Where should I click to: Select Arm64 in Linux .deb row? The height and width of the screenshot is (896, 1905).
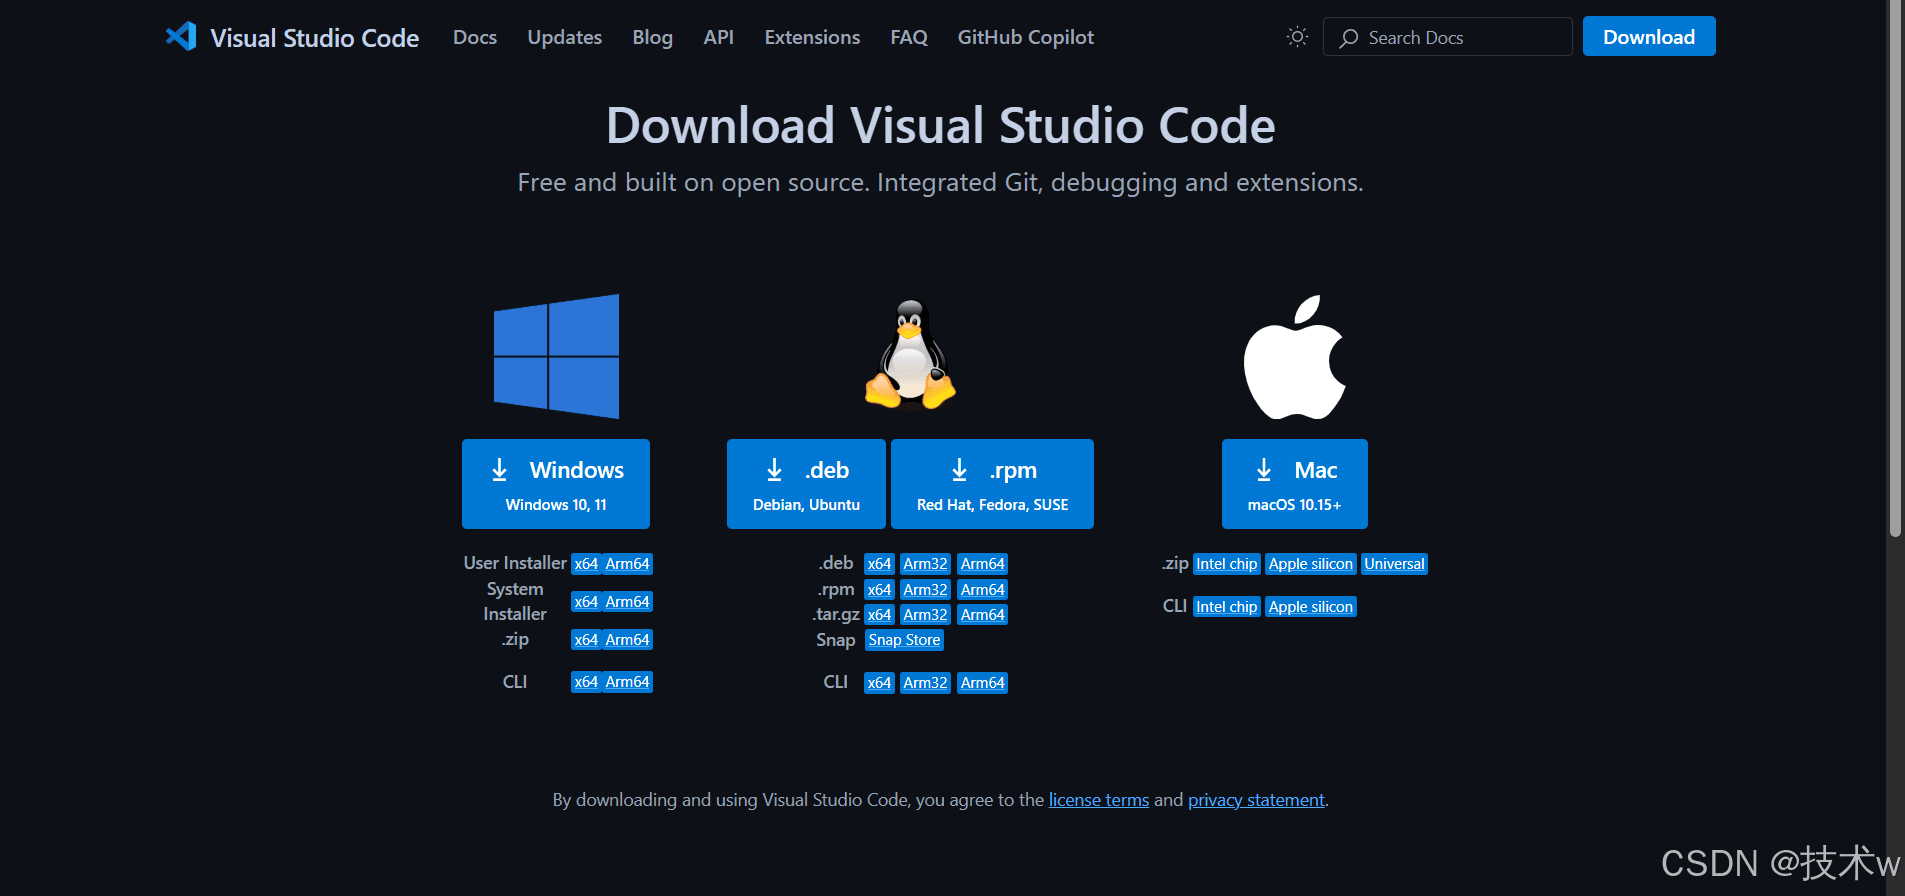coord(982,564)
